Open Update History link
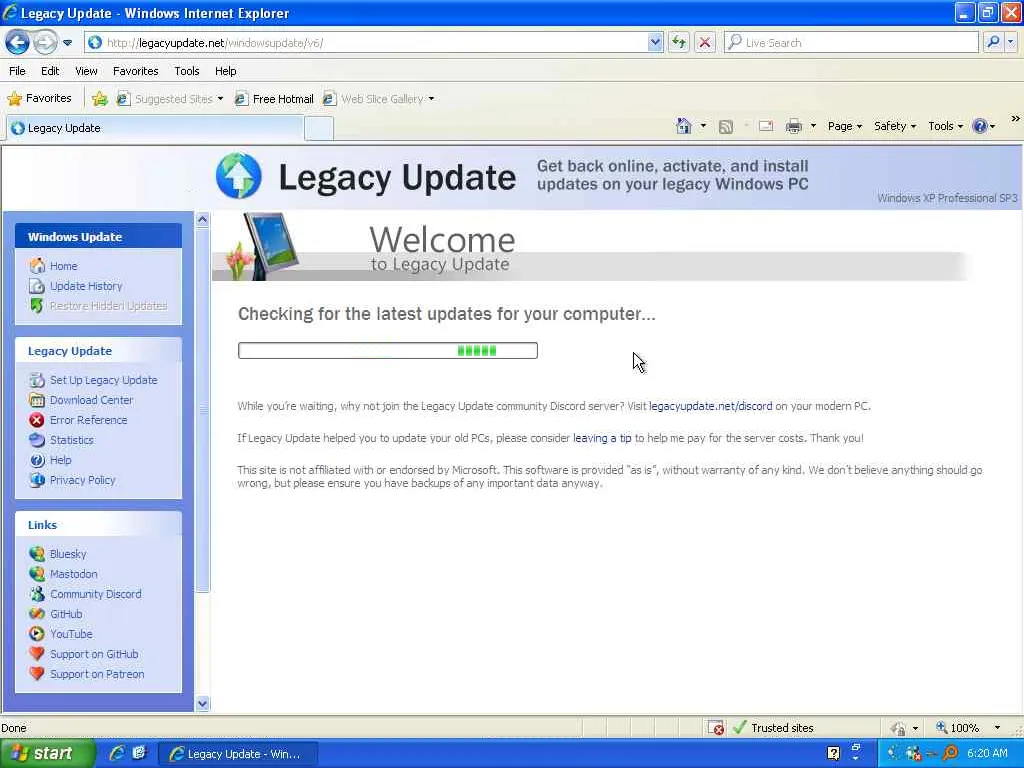1024x768 pixels. 86,286
